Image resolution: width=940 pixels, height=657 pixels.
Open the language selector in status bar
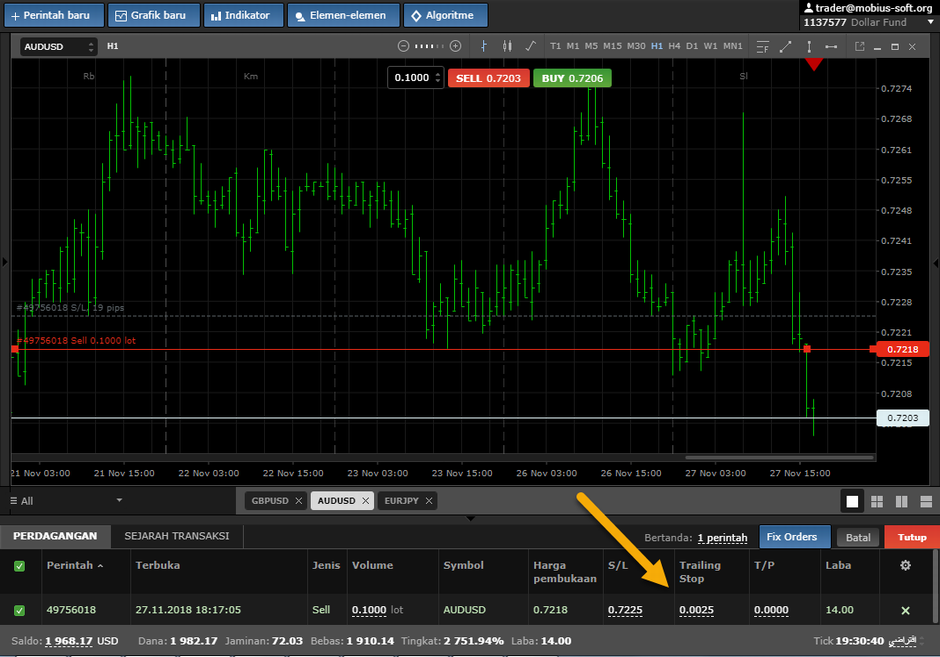[905, 641]
